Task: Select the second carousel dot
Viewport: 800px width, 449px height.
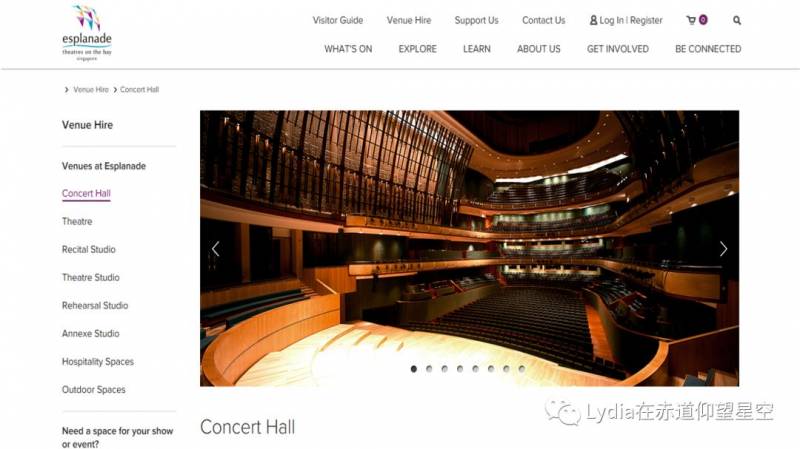Action: click(x=429, y=369)
